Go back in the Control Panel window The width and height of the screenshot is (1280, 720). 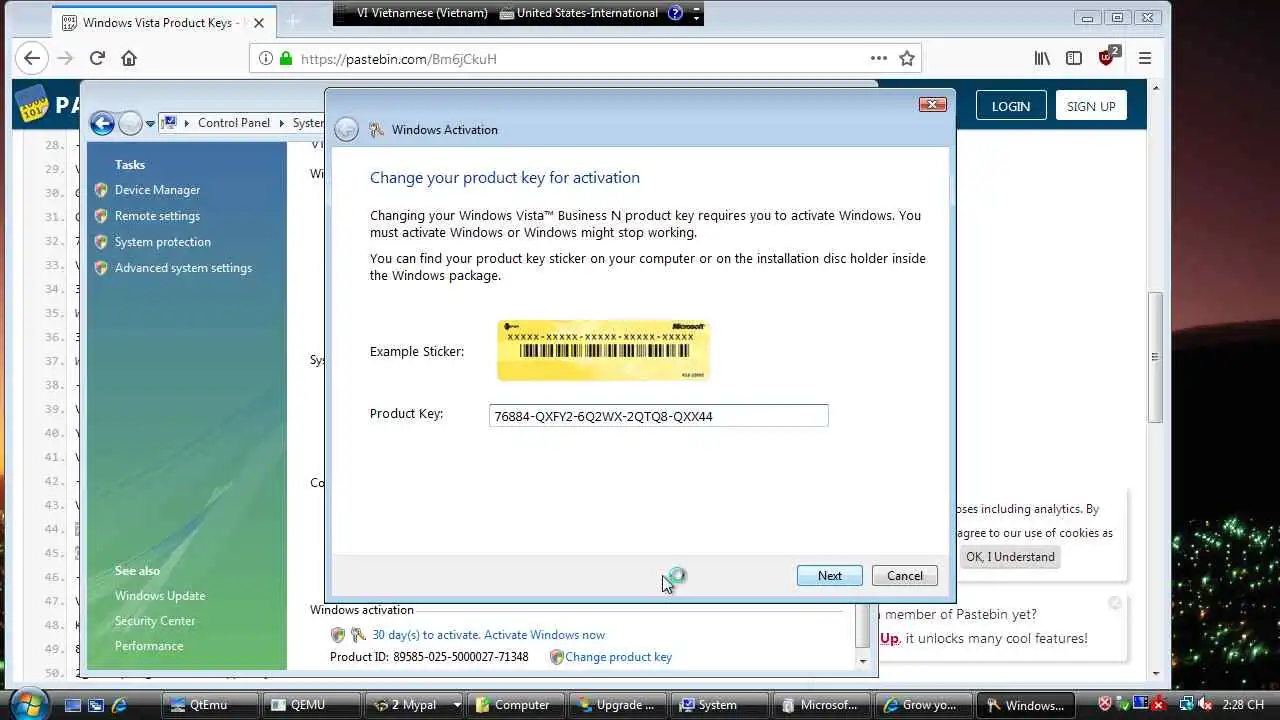click(102, 123)
